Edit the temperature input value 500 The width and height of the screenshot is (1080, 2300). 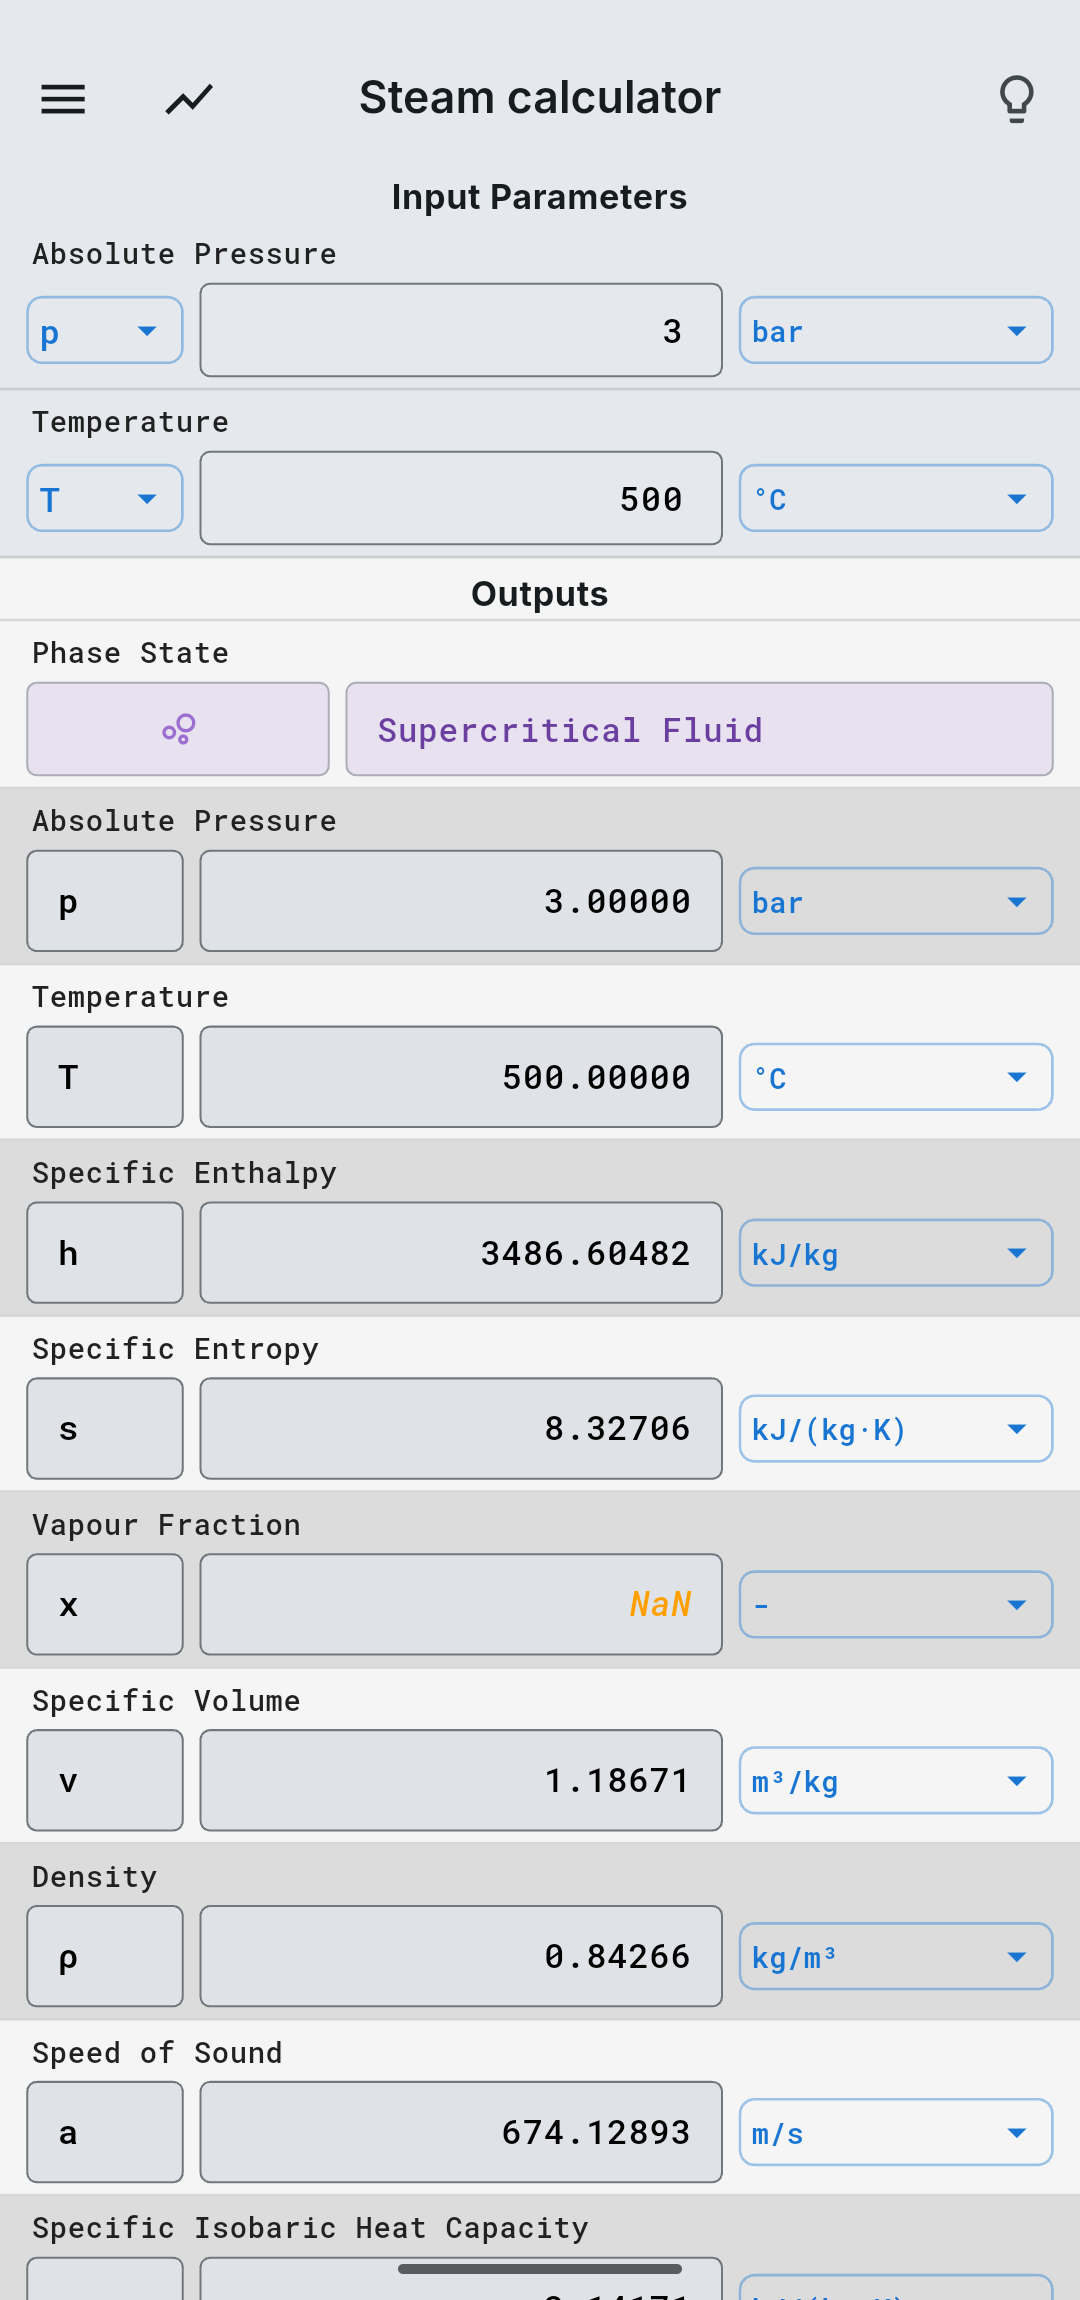(461, 498)
